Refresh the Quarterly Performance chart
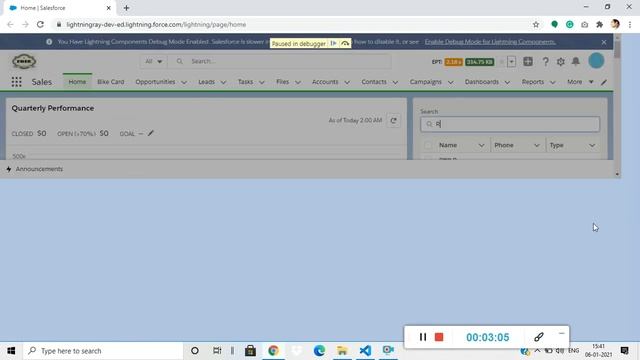The width and height of the screenshot is (640, 360). click(393, 120)
